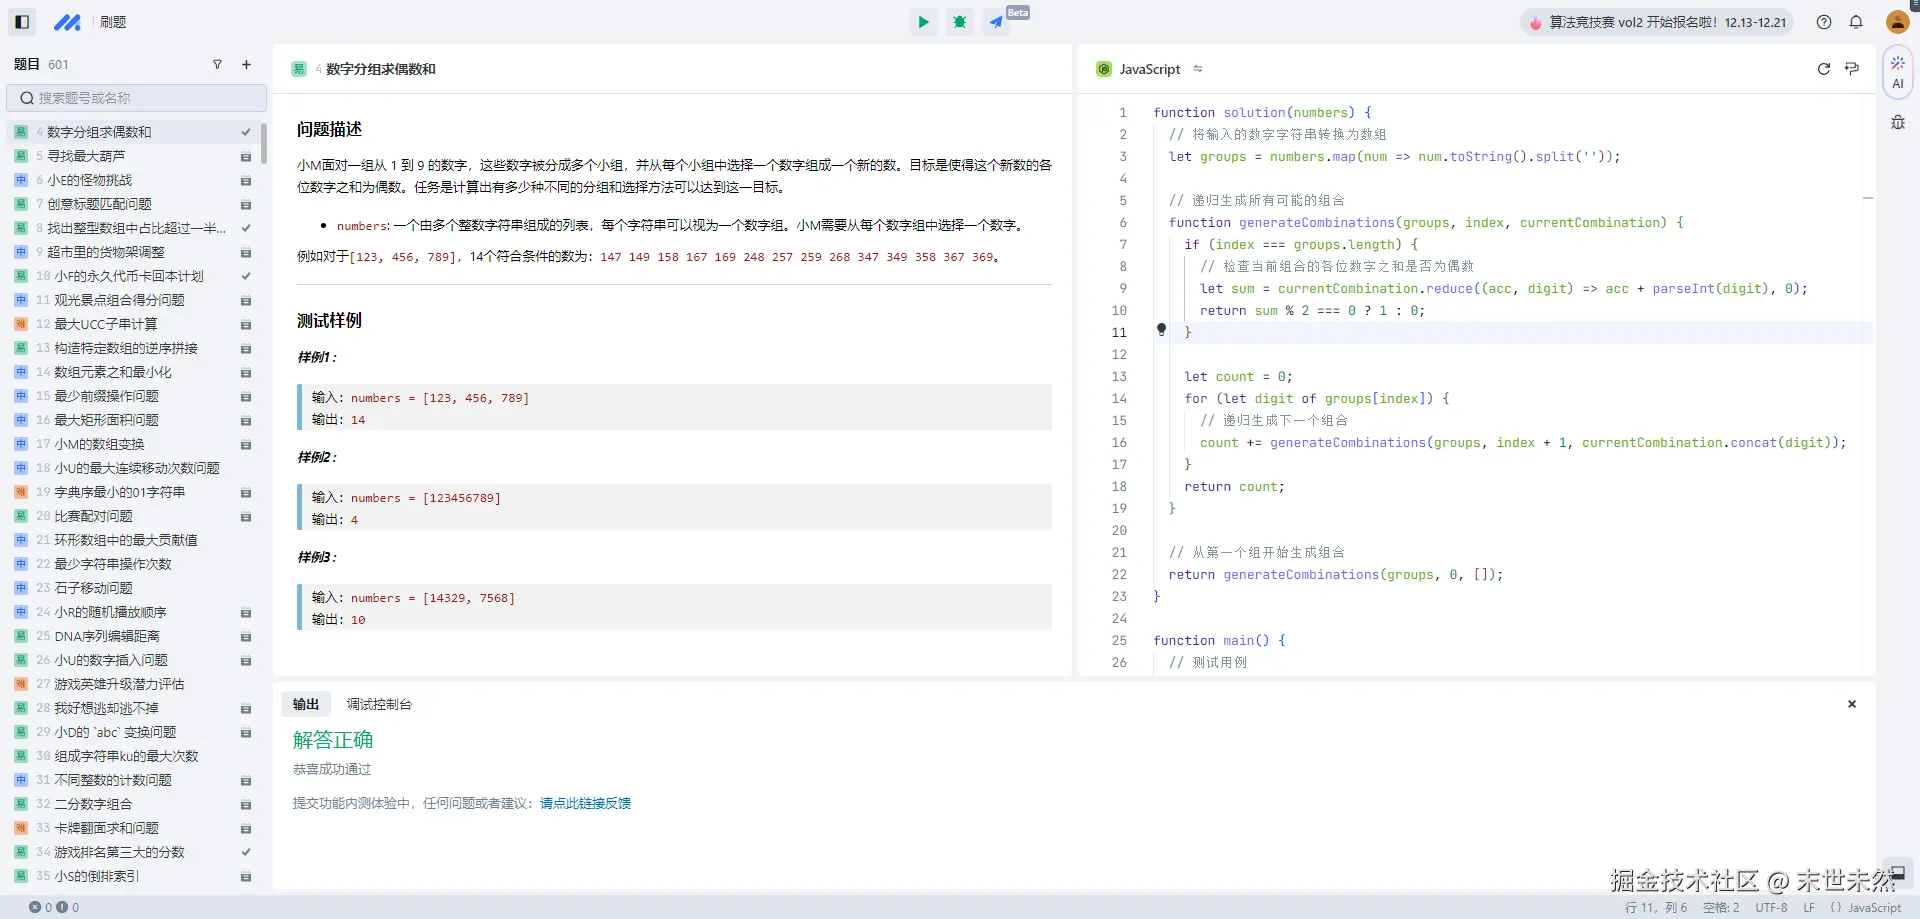Click the problem search input field
Image resolution: width=1920 pixels, height=919 pixels.
click(137, 98)
